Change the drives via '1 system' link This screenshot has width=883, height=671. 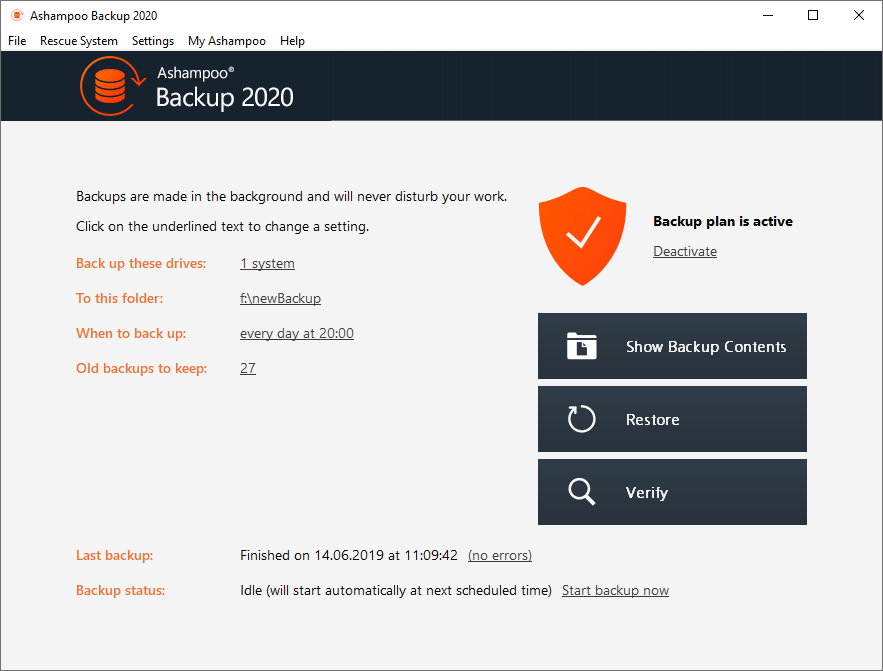[267, 263]
